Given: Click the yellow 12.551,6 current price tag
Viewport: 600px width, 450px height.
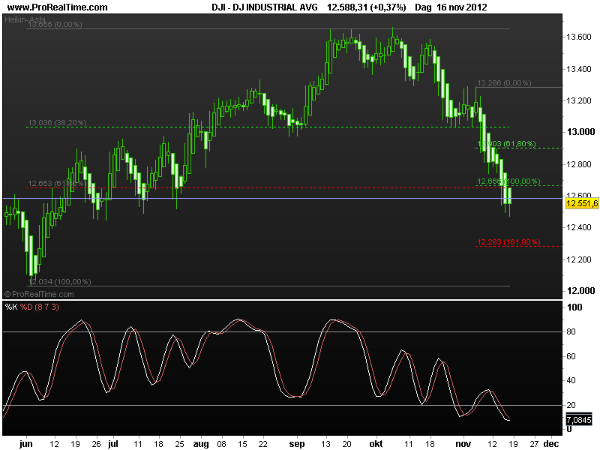Looking at the screenshot, I should (x=580, y=203).
